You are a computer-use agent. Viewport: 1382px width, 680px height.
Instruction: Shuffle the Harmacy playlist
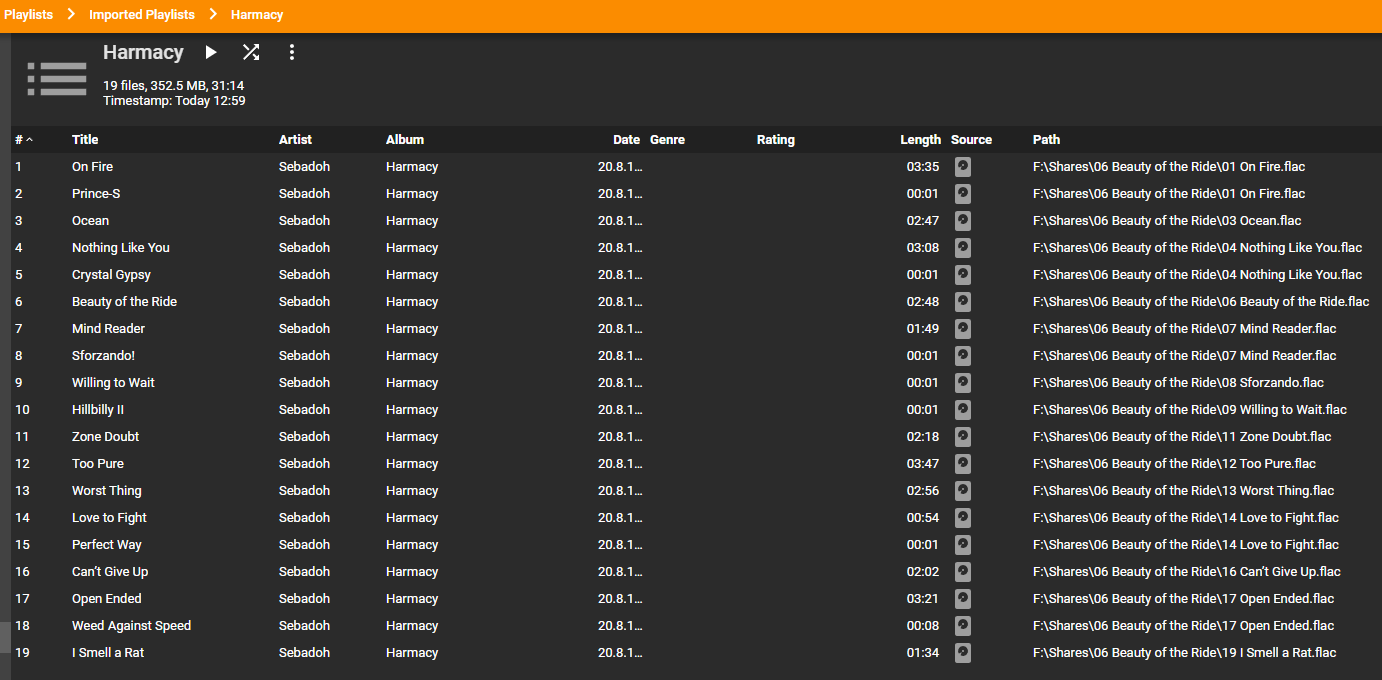pyautogui.click(x=251, y=52)
